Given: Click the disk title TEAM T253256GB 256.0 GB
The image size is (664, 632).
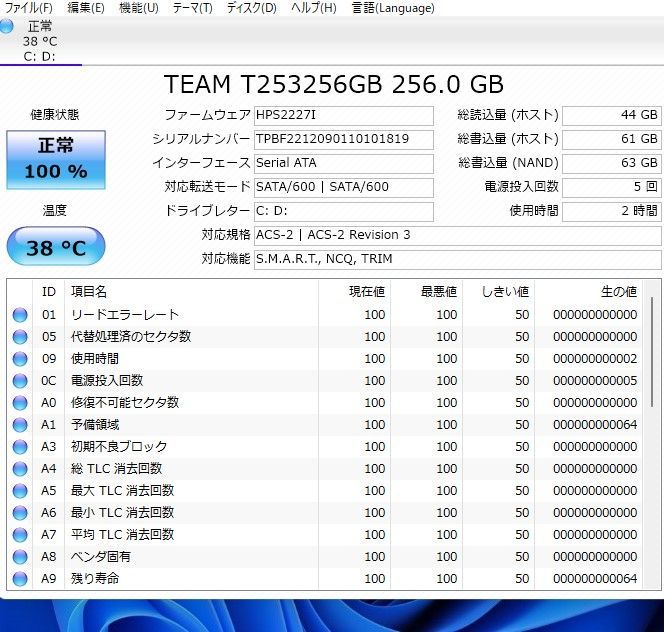Looking at the screenshot, I should 334,84.
